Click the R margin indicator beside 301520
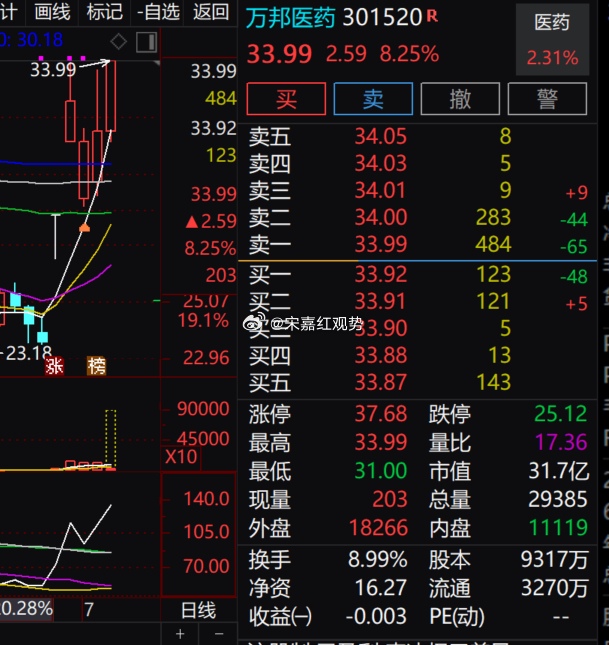Image resolution: width=609 pixels, height=645 pixels. 432,16
